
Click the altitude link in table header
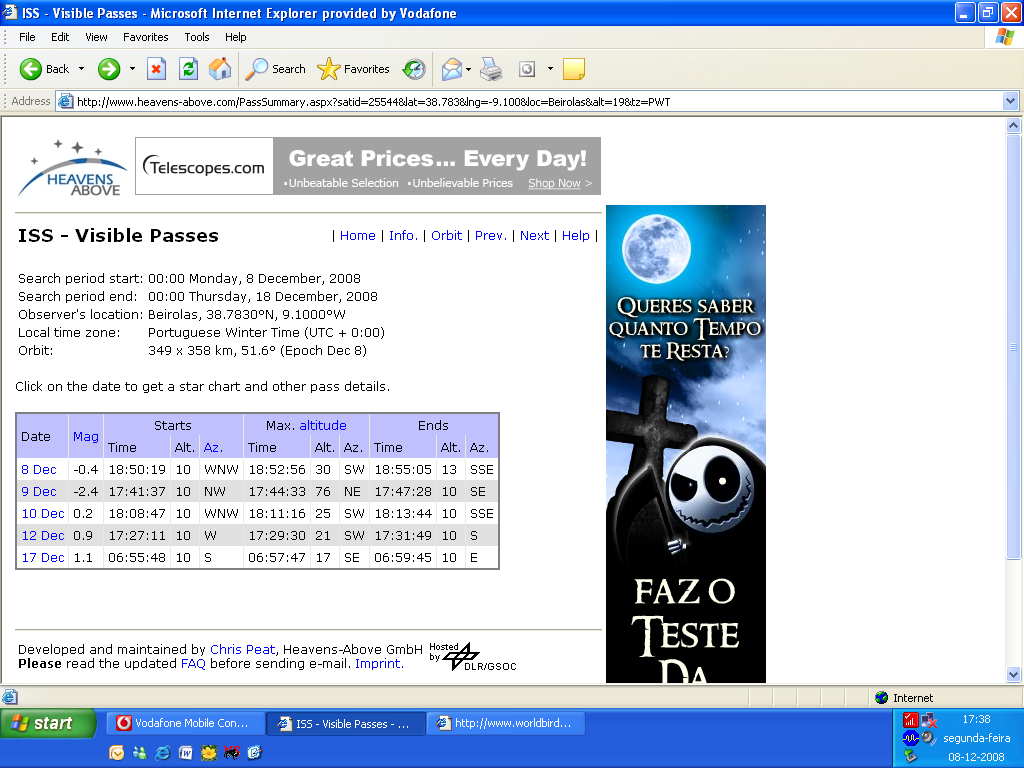[x=323, y=425]
